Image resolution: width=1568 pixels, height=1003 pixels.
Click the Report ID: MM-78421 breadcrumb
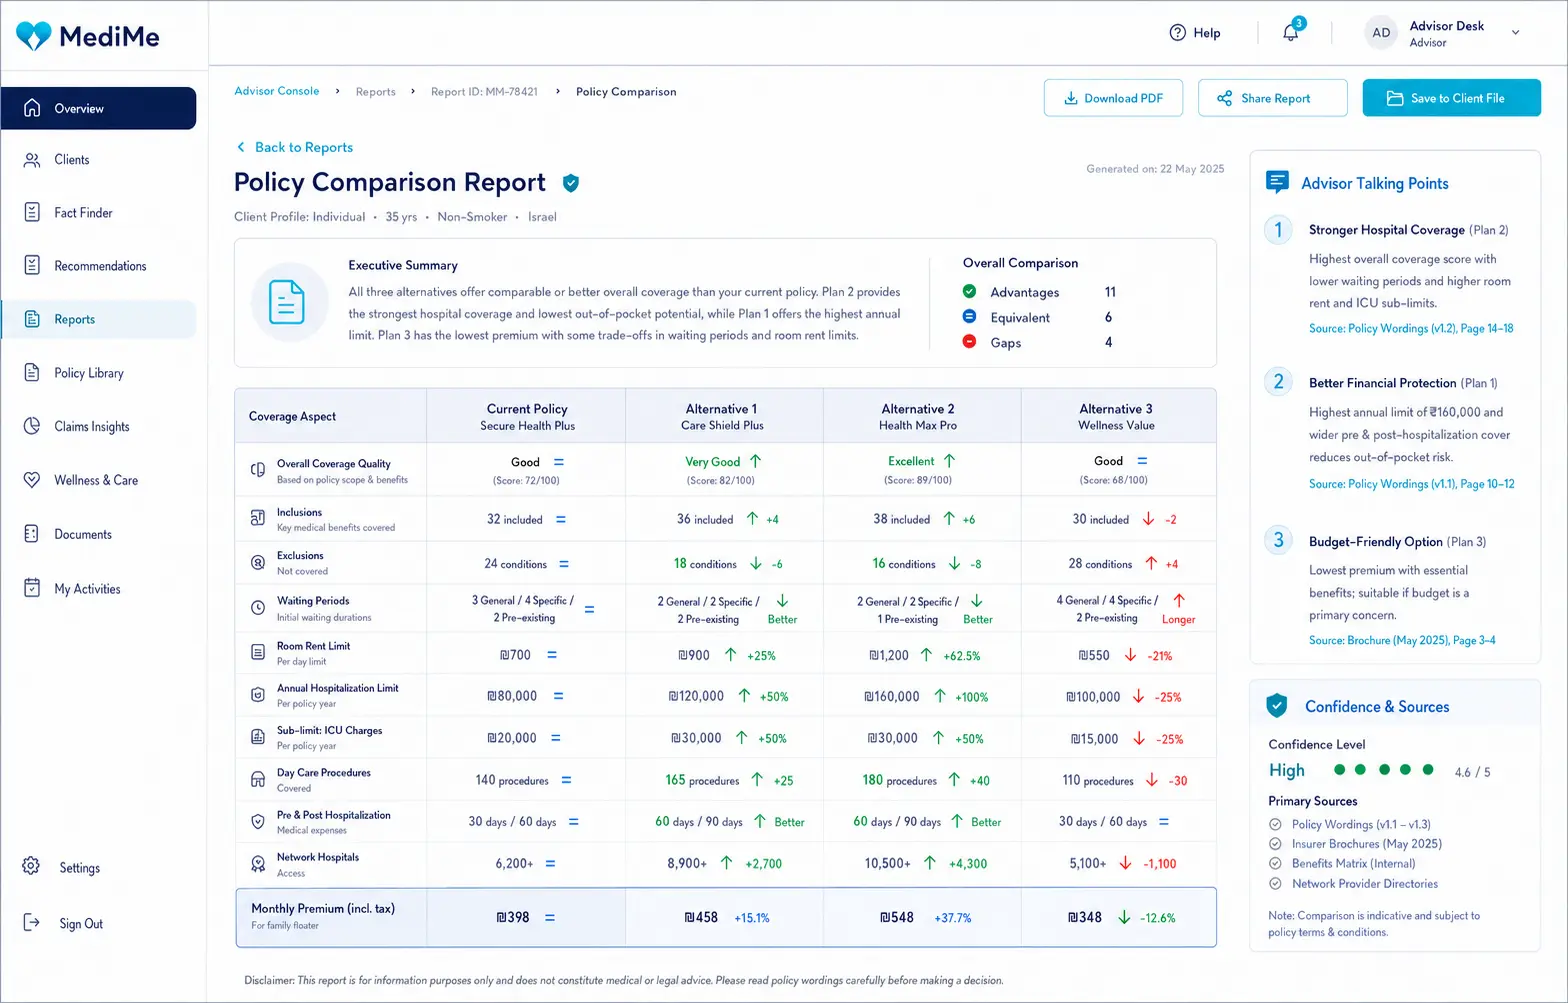[x=484, y=92]
